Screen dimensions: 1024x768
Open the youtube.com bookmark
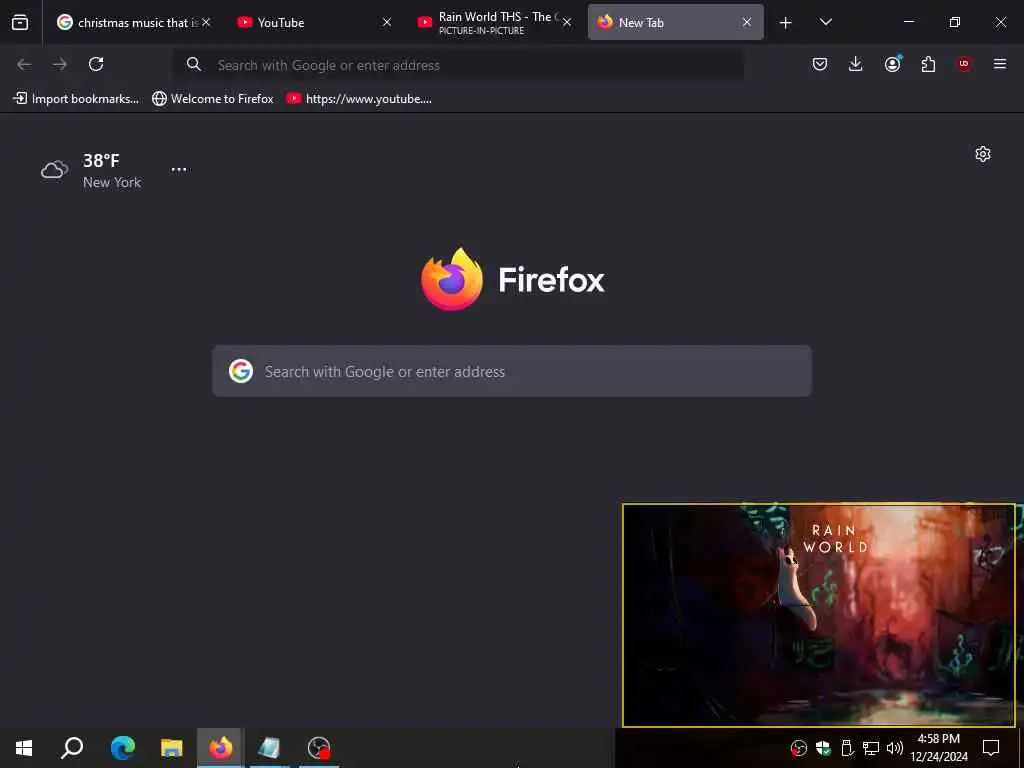[359, 99]
